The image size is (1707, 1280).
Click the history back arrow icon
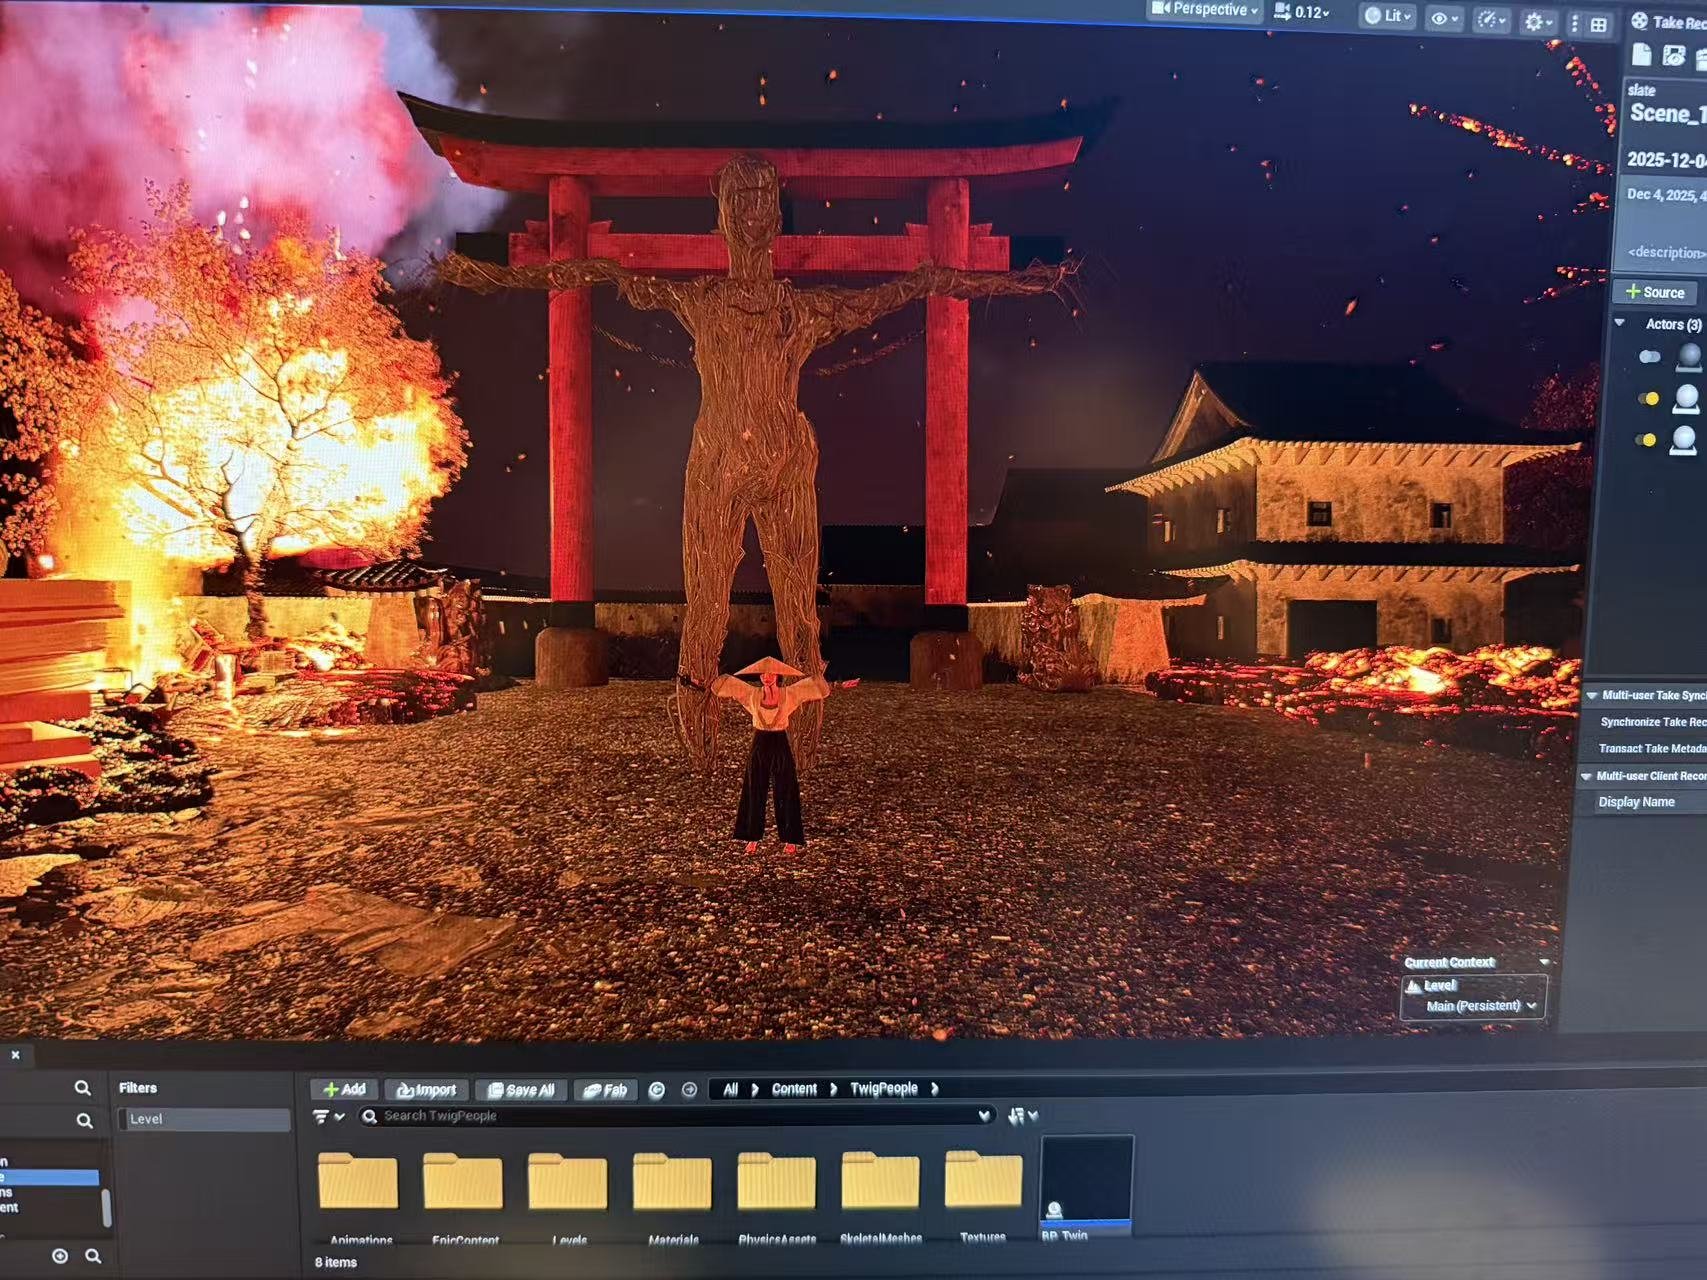657,1090
